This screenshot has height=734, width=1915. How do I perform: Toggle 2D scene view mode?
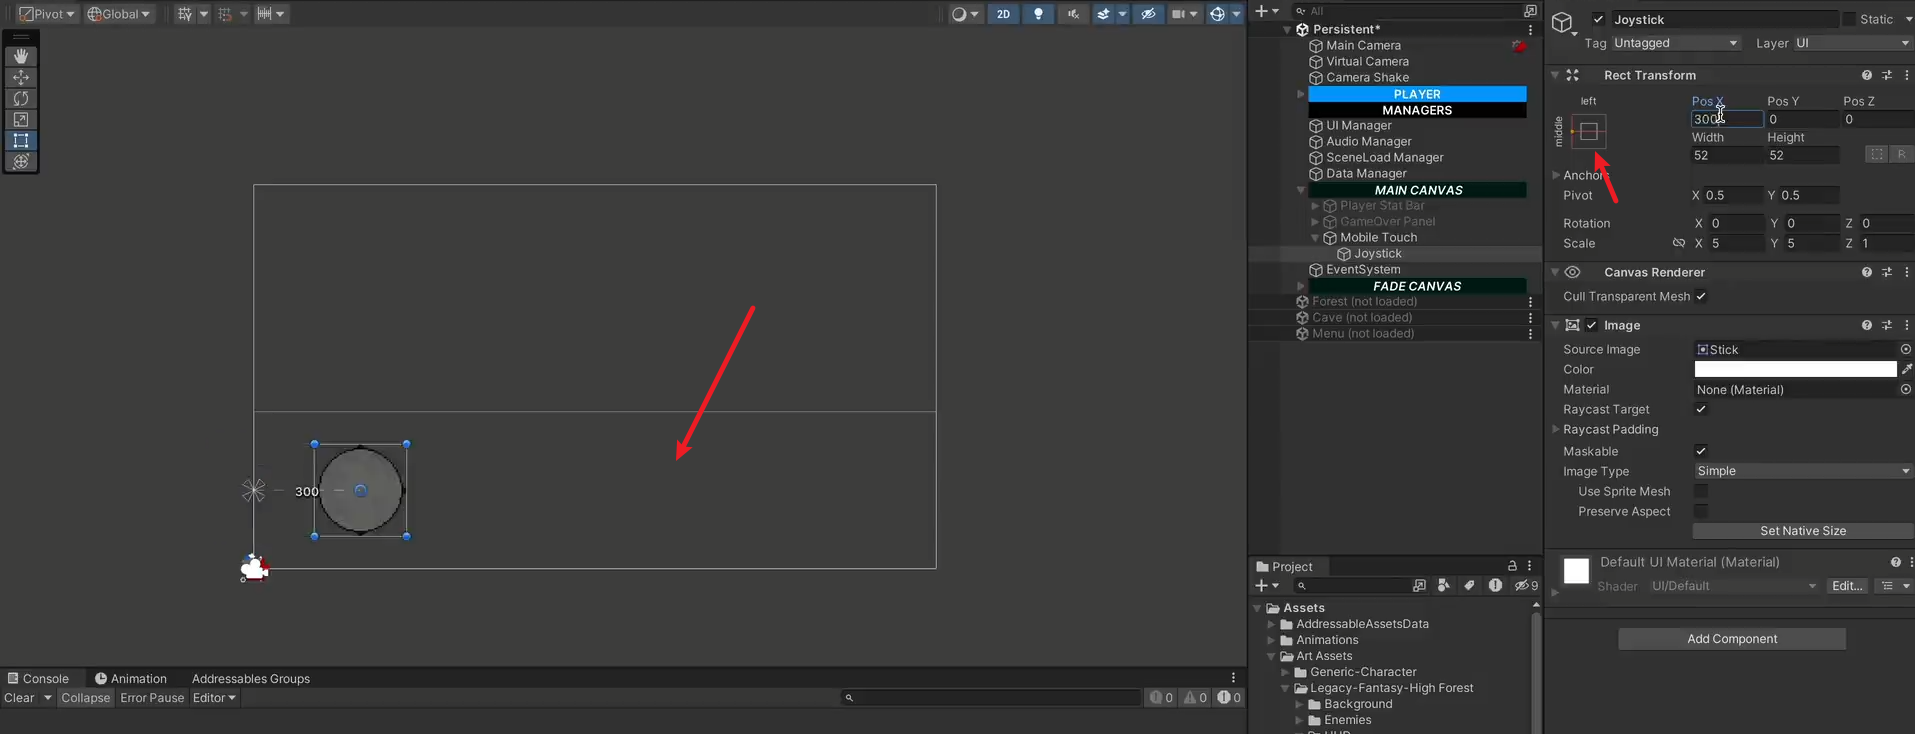click(1003, 14)
